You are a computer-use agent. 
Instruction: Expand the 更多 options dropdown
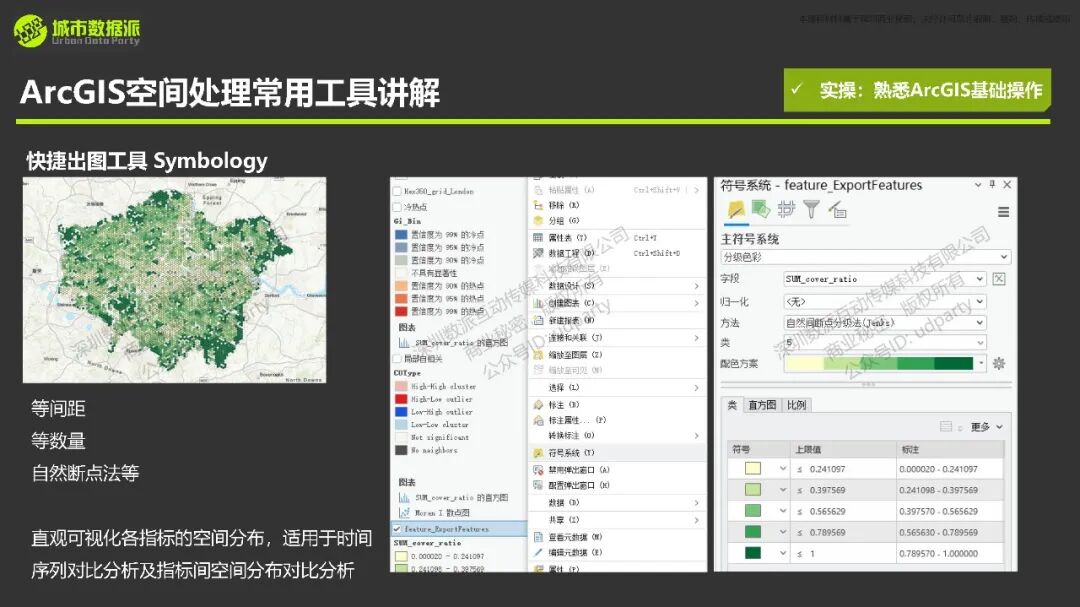tap(987, 427)
